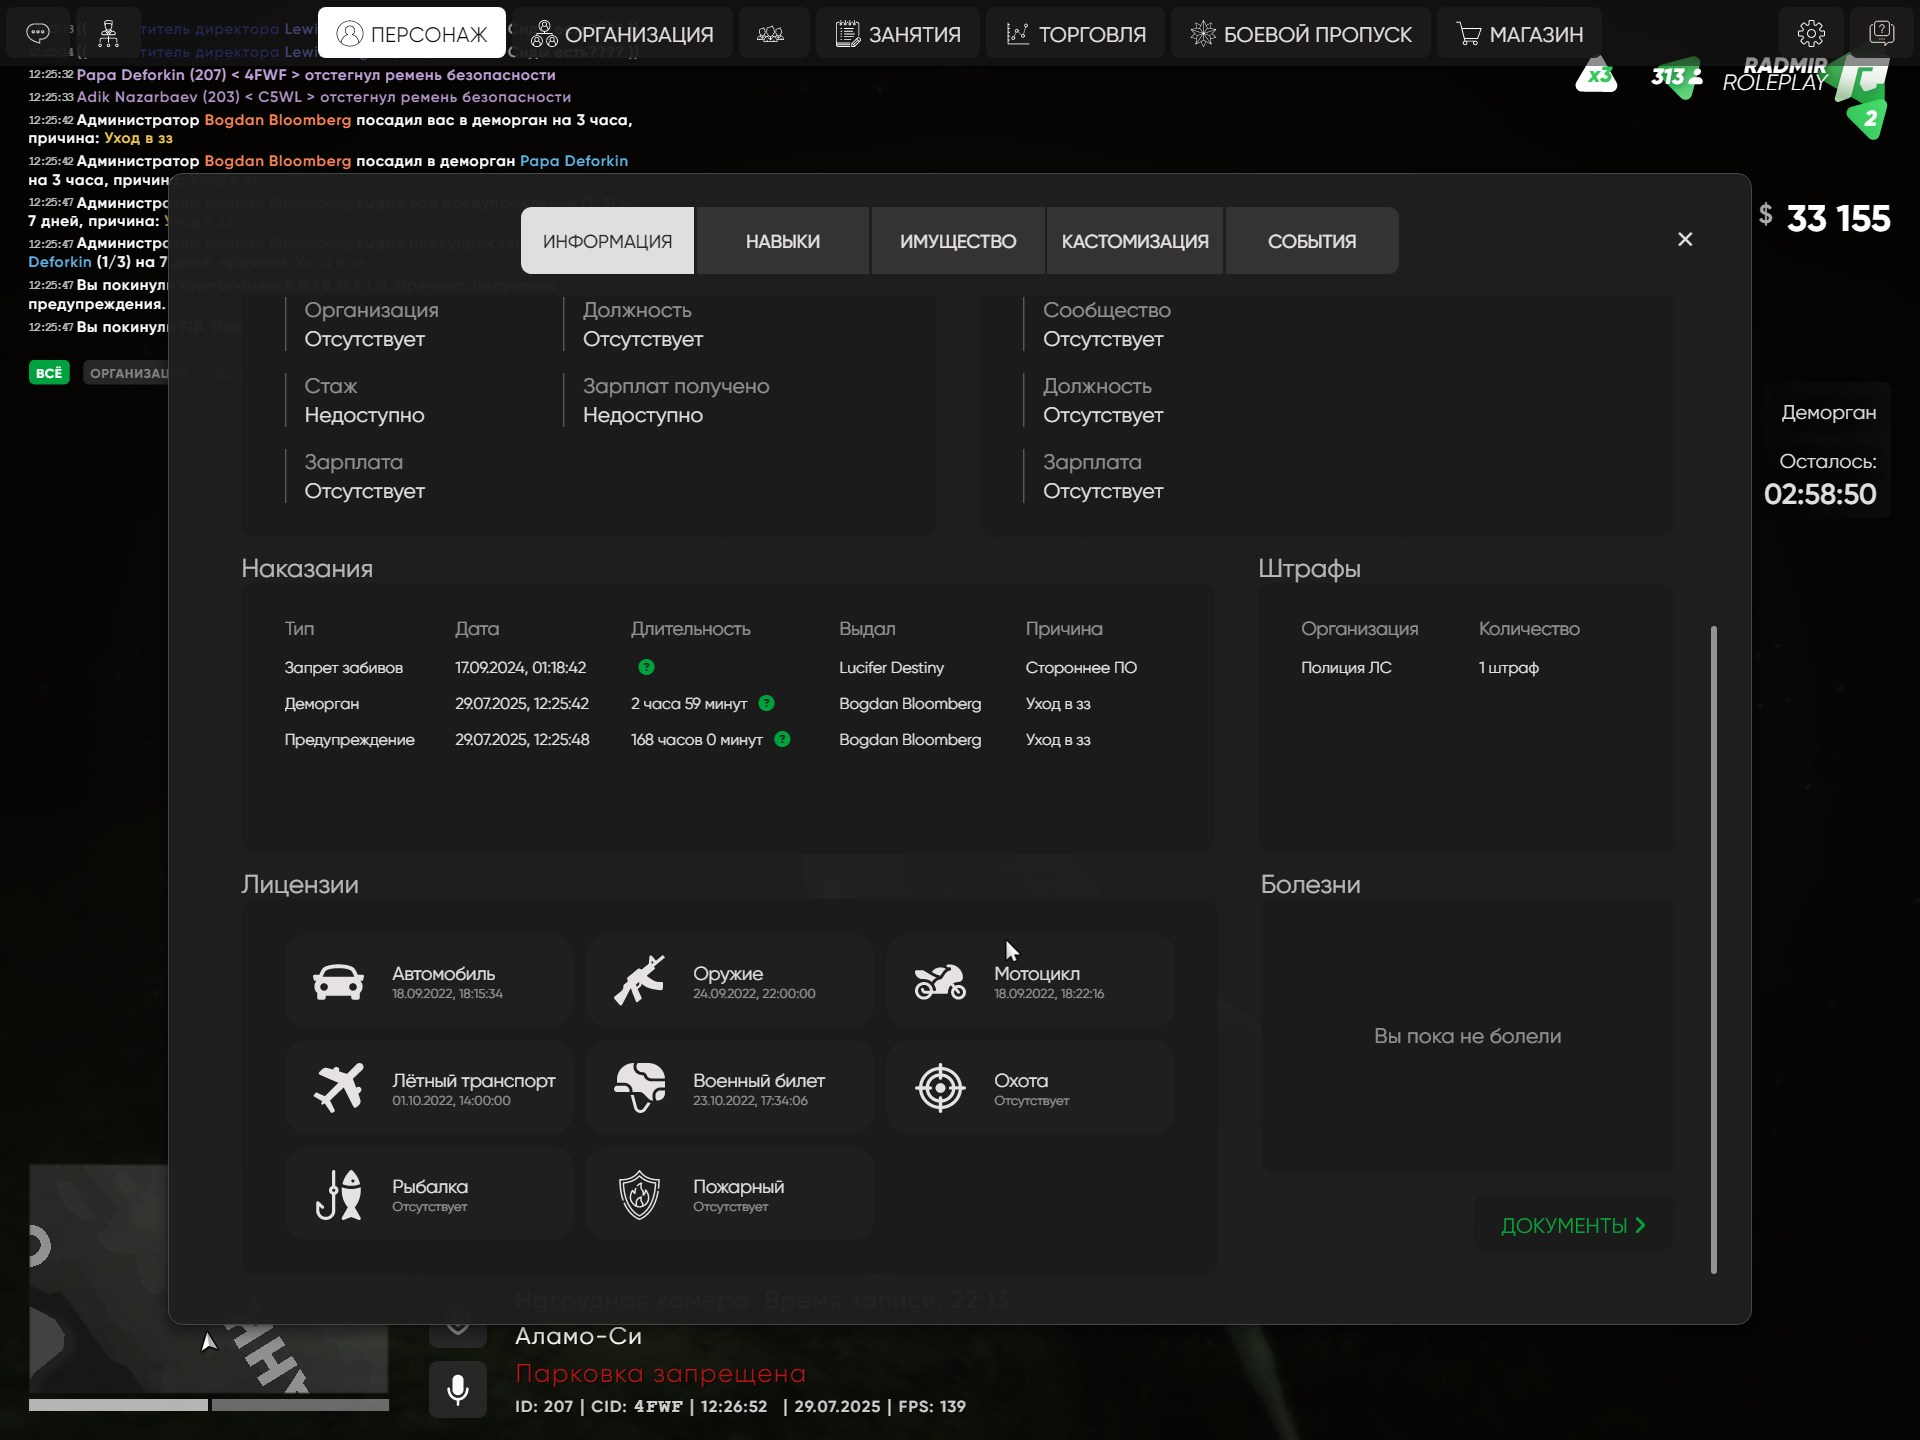This screenshot has height=1440, width=1920.
Task: Select the Пожарный shield flame icon
Action: pyautogui.click(x=640, y=1195)
